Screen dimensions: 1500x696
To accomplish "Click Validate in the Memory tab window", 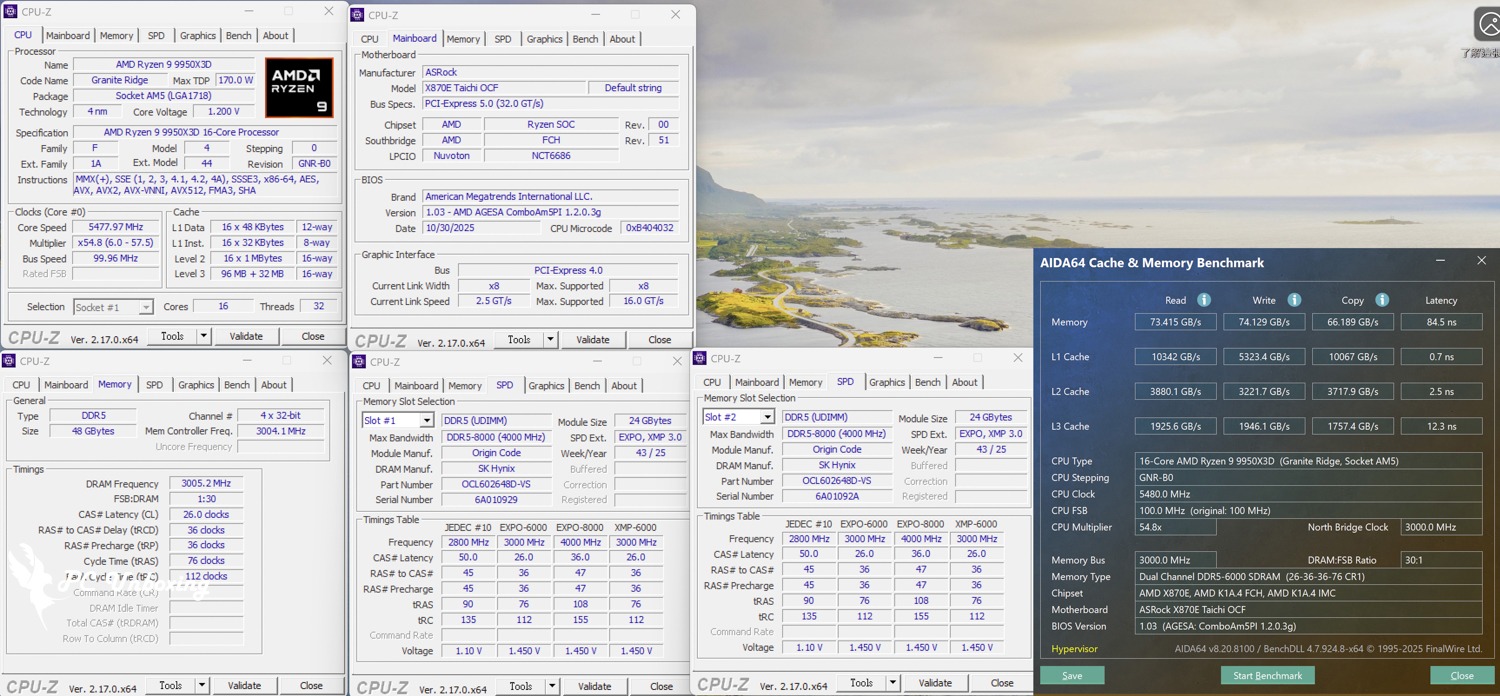I will (x=244, y=686).
